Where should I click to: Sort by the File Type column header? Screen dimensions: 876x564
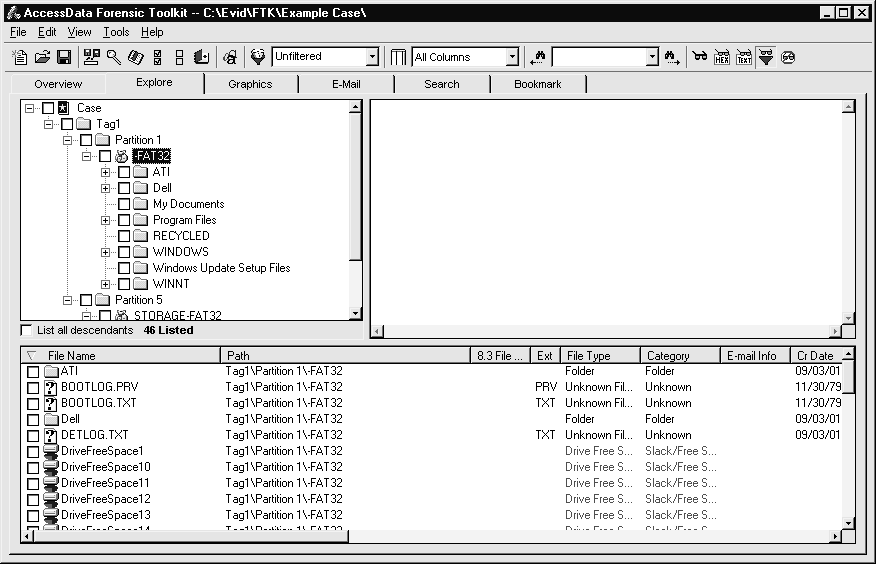[600, 356]
